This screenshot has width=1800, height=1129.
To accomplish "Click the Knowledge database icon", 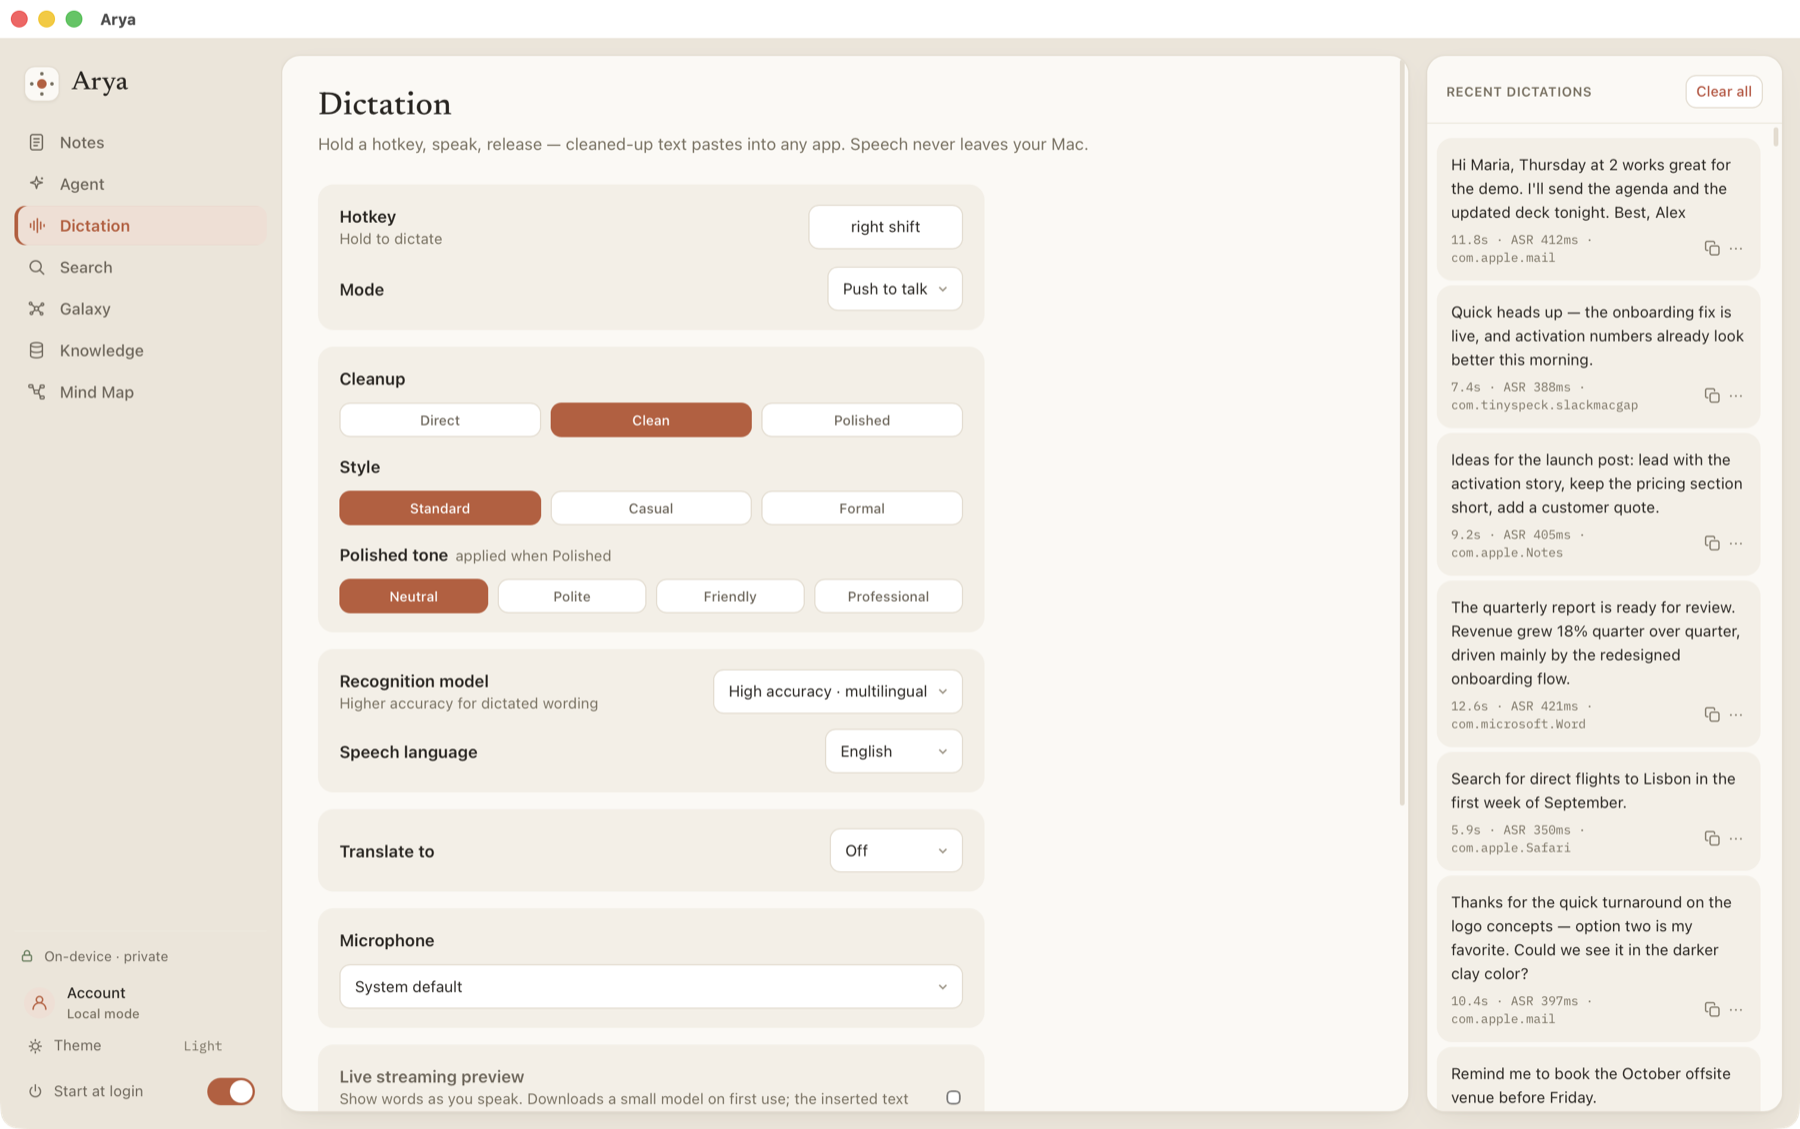I will 37,350.
